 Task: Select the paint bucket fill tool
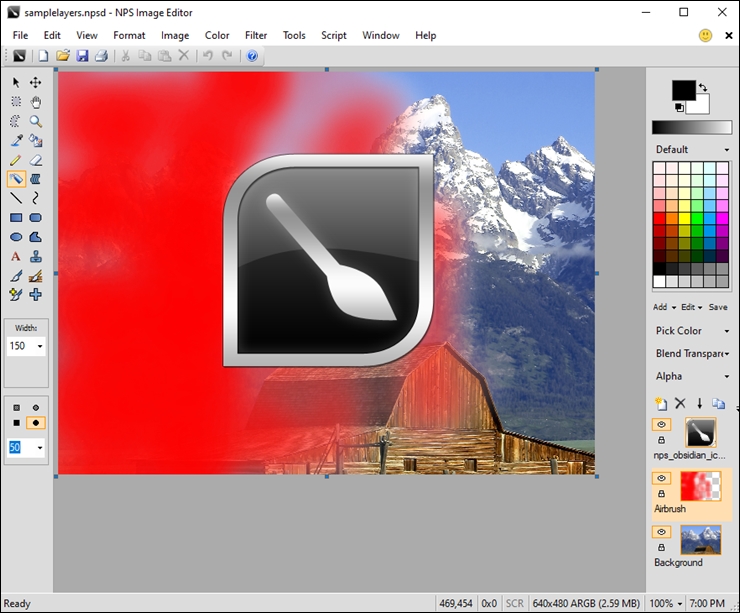[x=35, y=140]
